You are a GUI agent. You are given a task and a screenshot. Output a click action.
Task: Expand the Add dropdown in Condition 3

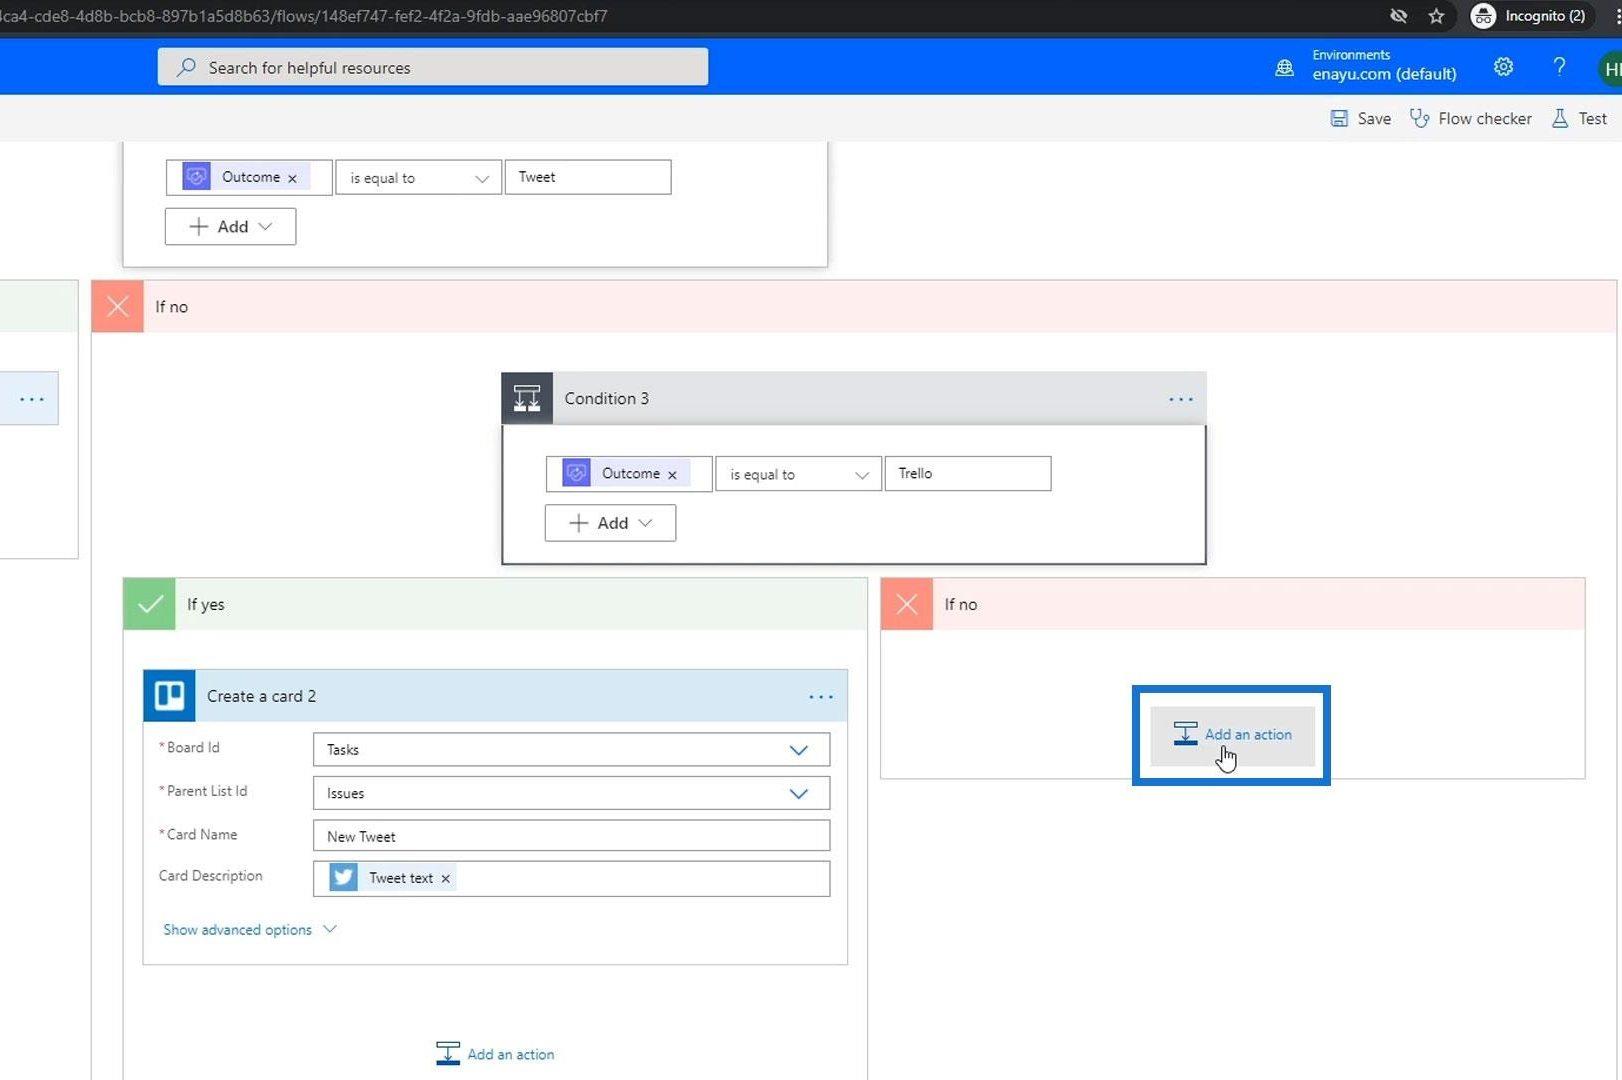(610, 523)
